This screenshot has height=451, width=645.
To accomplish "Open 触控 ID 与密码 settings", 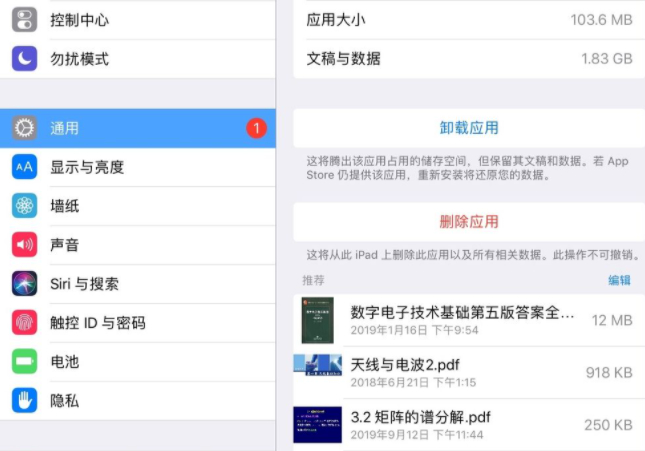I will pos(138,323).
